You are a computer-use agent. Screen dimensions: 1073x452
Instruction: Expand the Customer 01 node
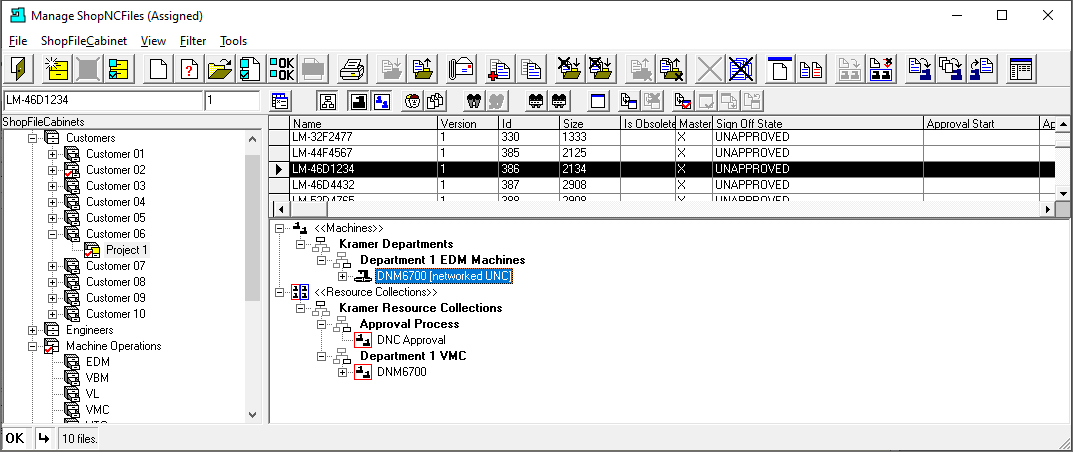tap(52, 154)
